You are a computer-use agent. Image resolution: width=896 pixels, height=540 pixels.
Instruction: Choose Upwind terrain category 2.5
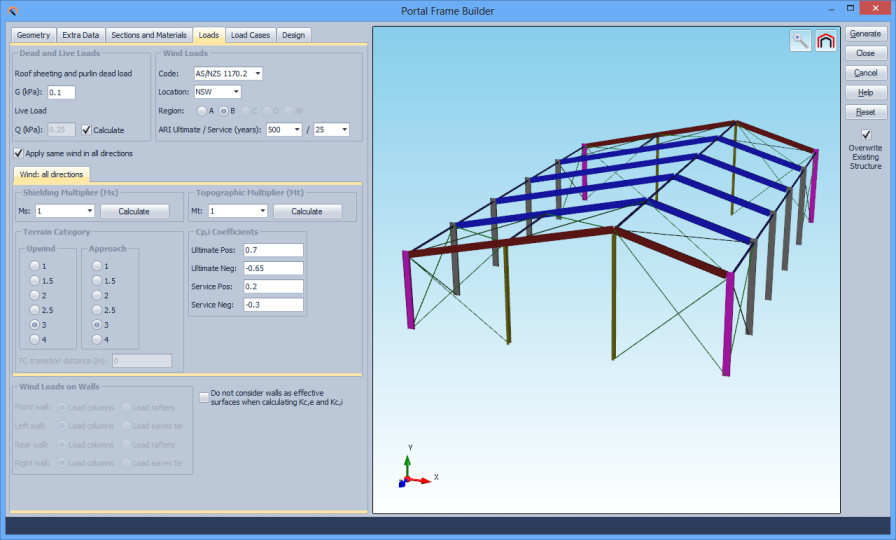36,311
